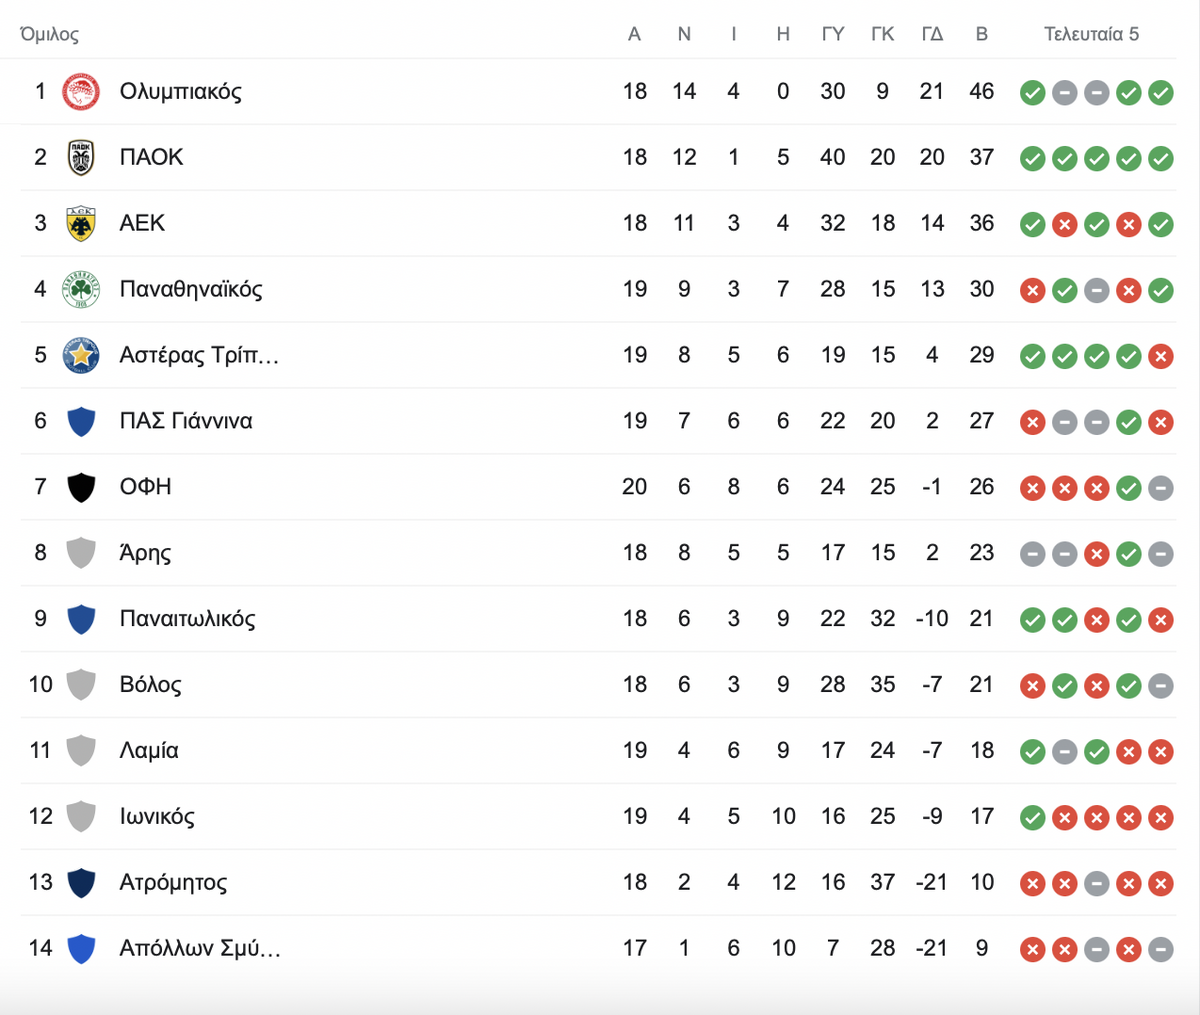Screen dimensions: 1200x1015
Task: Click the ΑΕΚ yellow eagle crest
Action: 81,224
